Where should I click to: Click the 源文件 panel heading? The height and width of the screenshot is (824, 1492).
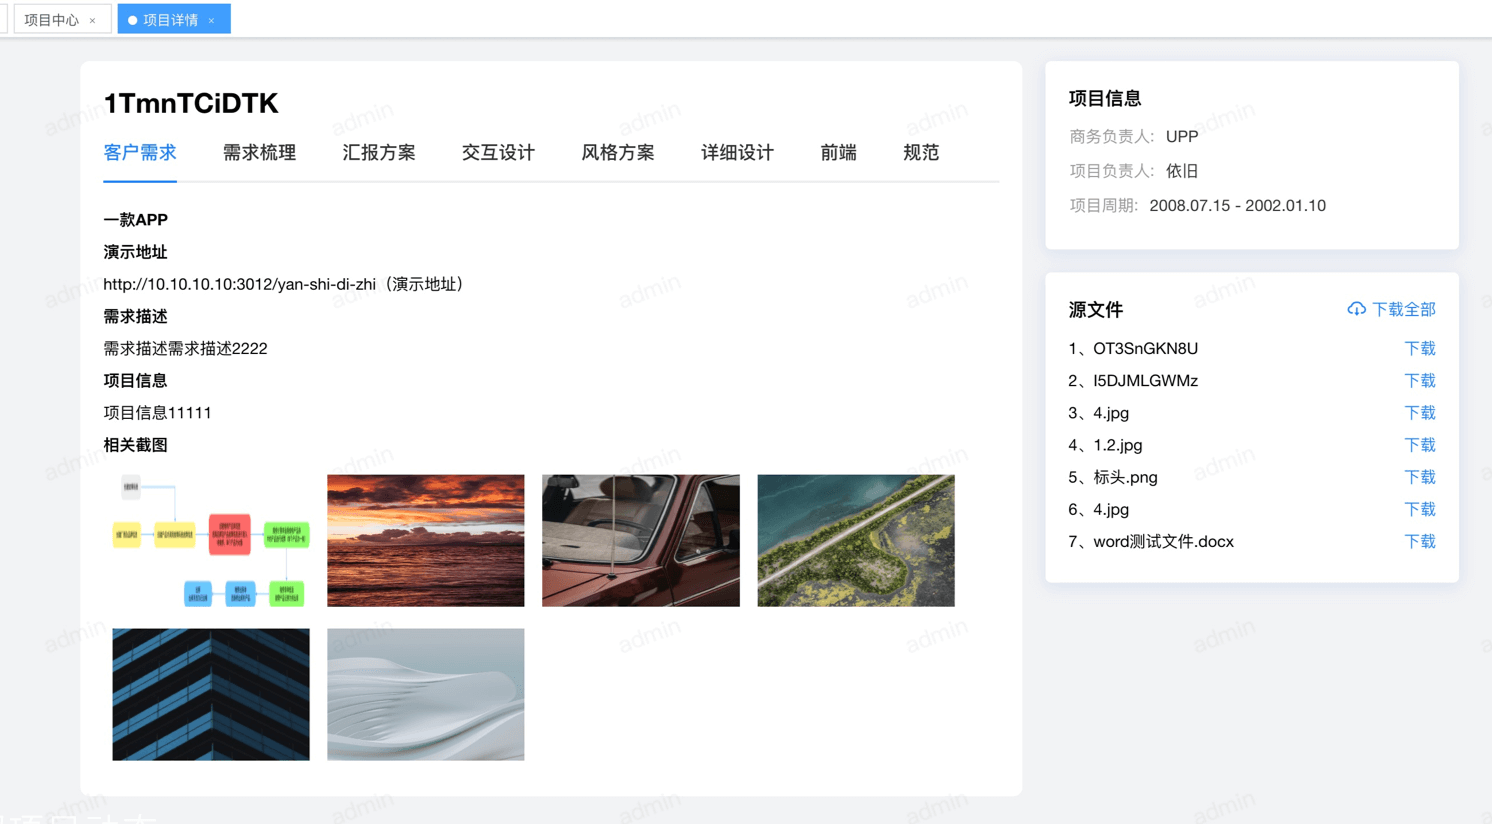1096,309
